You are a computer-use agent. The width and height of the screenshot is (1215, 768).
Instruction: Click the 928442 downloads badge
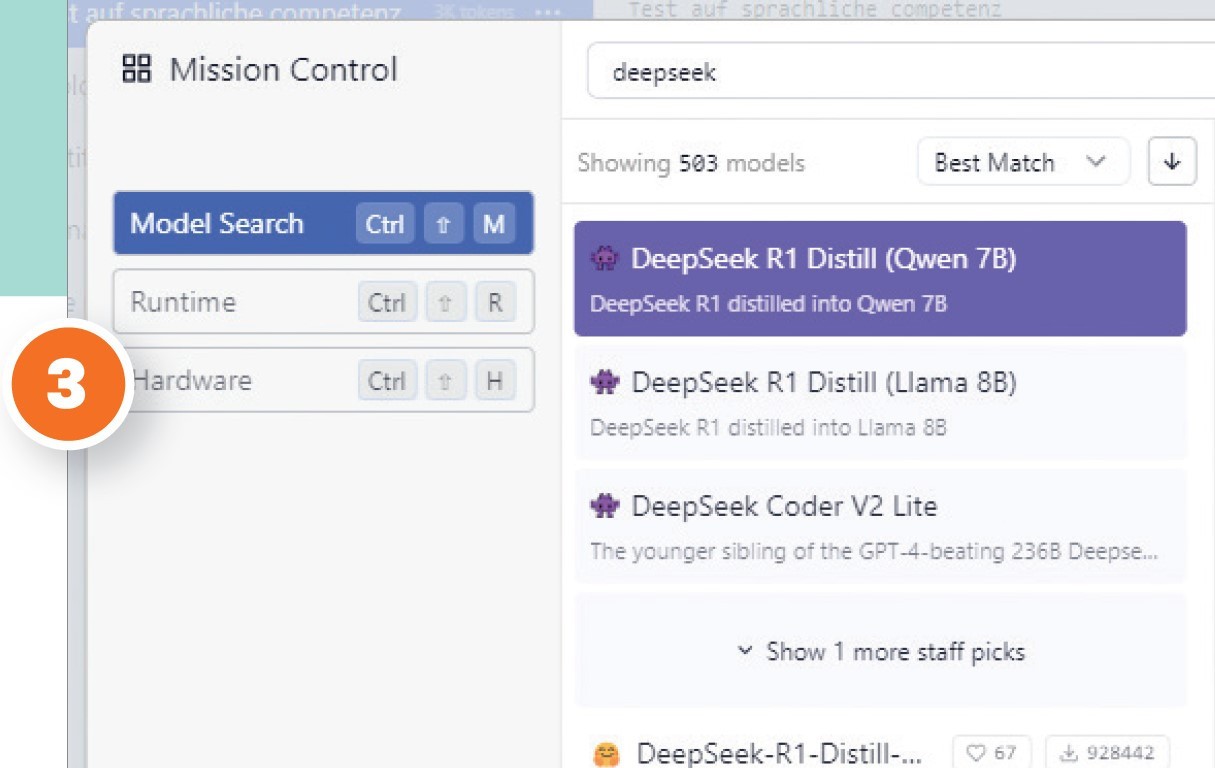click(1107, 753)
